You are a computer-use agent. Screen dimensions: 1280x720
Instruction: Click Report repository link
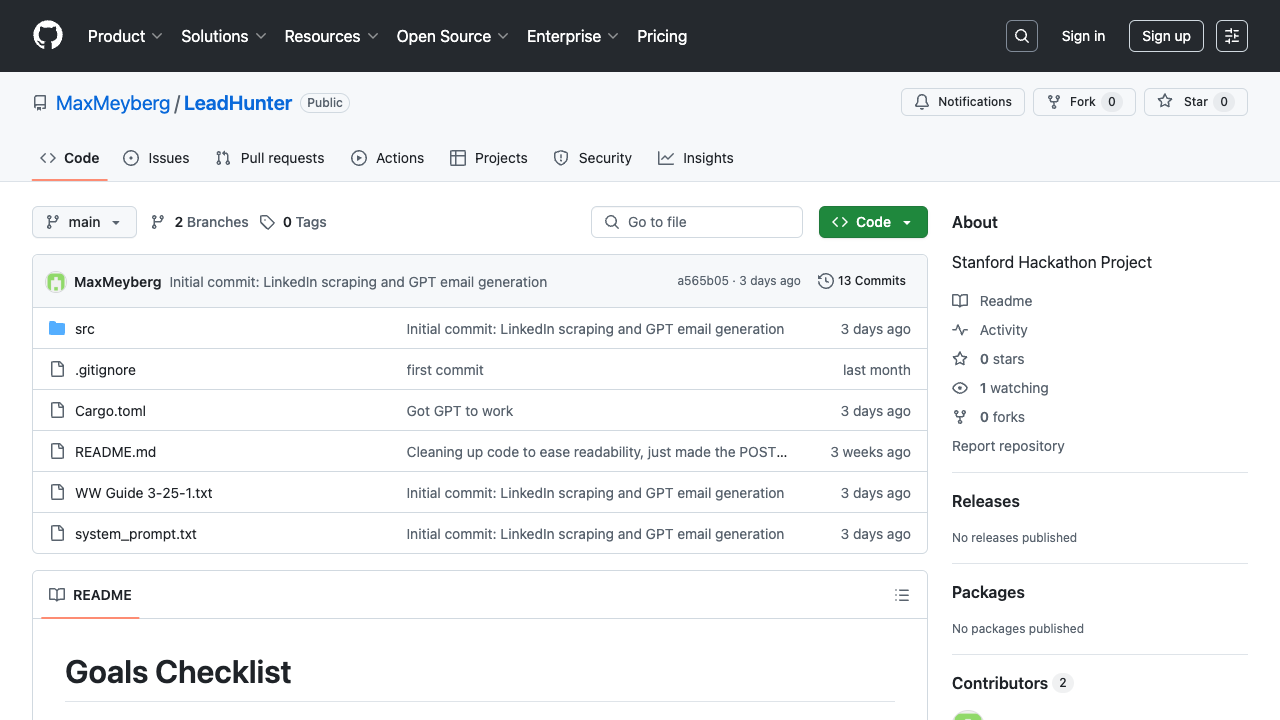(x=1008, y=446)
